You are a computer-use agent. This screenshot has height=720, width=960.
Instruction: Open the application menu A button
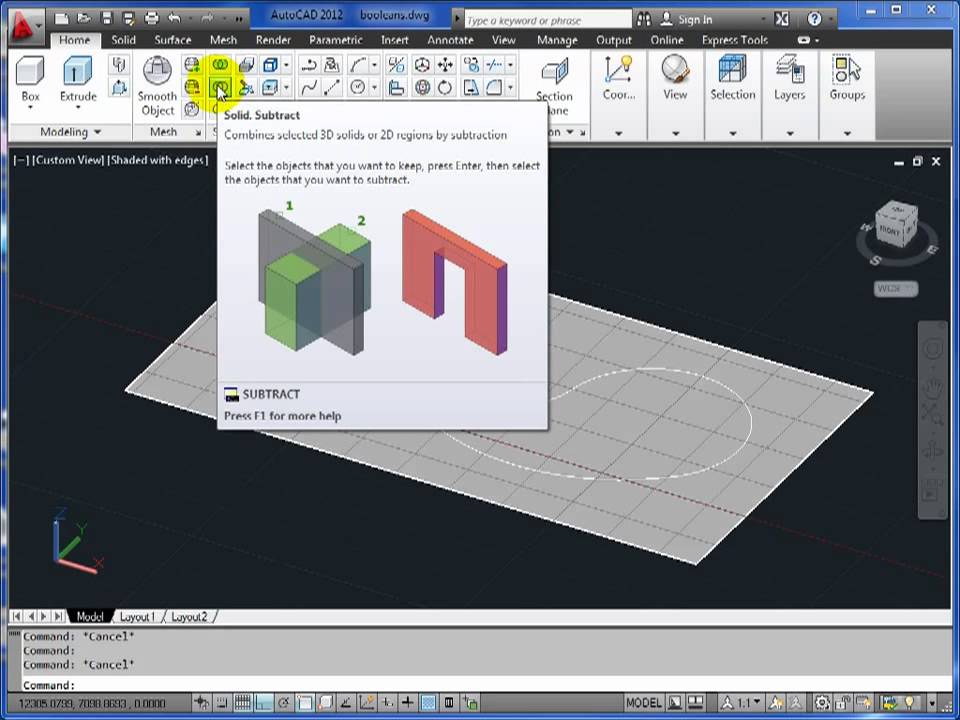pos(25,24)
